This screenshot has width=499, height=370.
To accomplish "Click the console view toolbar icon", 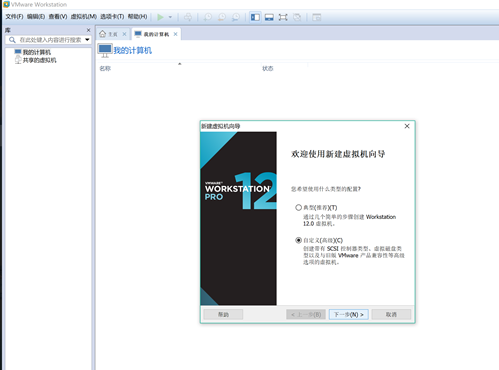I will pos(317,17).
